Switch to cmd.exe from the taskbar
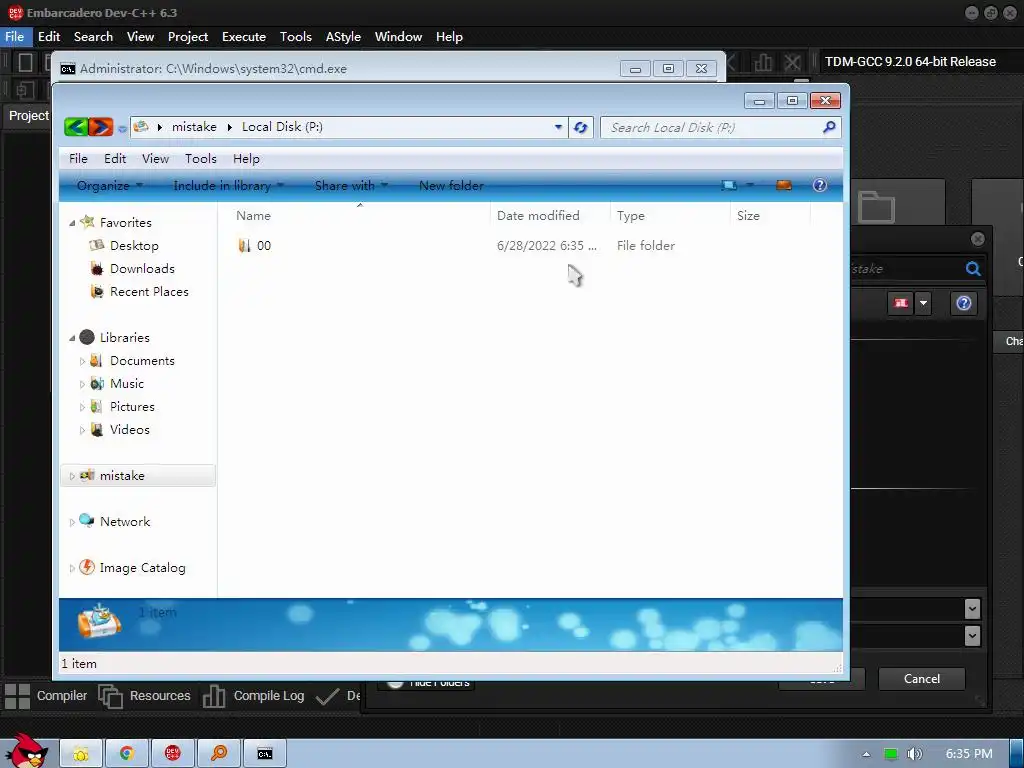The width and height of the screenshot is (1024, 768). pyautogui.click(x=264, y=754)
